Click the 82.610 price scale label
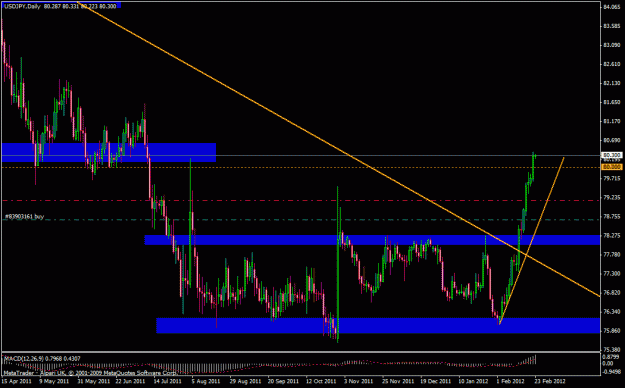Viewport: 625px width, 388px height. tap(612, 64)
